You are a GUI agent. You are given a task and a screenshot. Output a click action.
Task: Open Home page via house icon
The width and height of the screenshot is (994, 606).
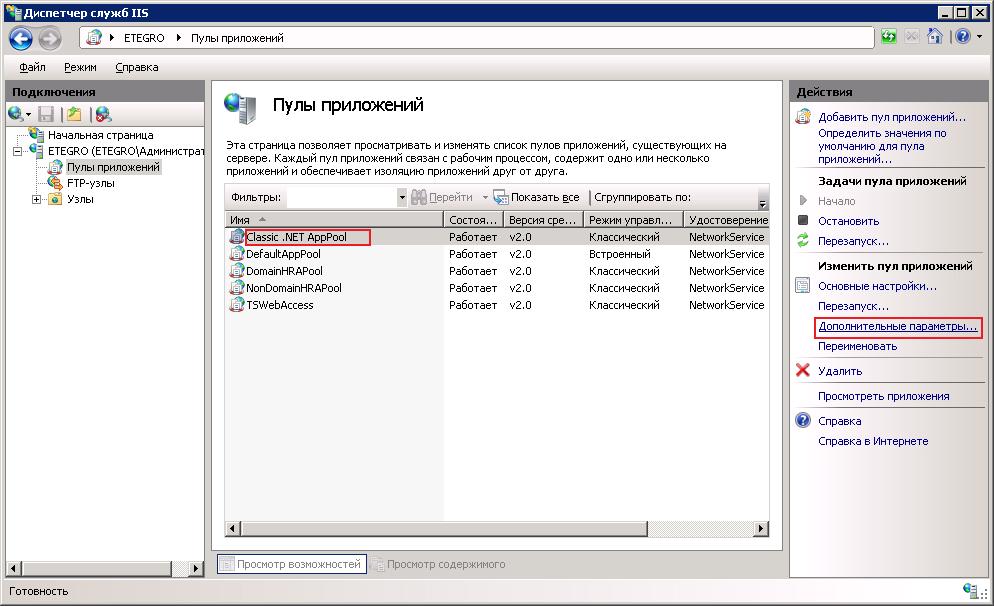click(x=934, y=36)
